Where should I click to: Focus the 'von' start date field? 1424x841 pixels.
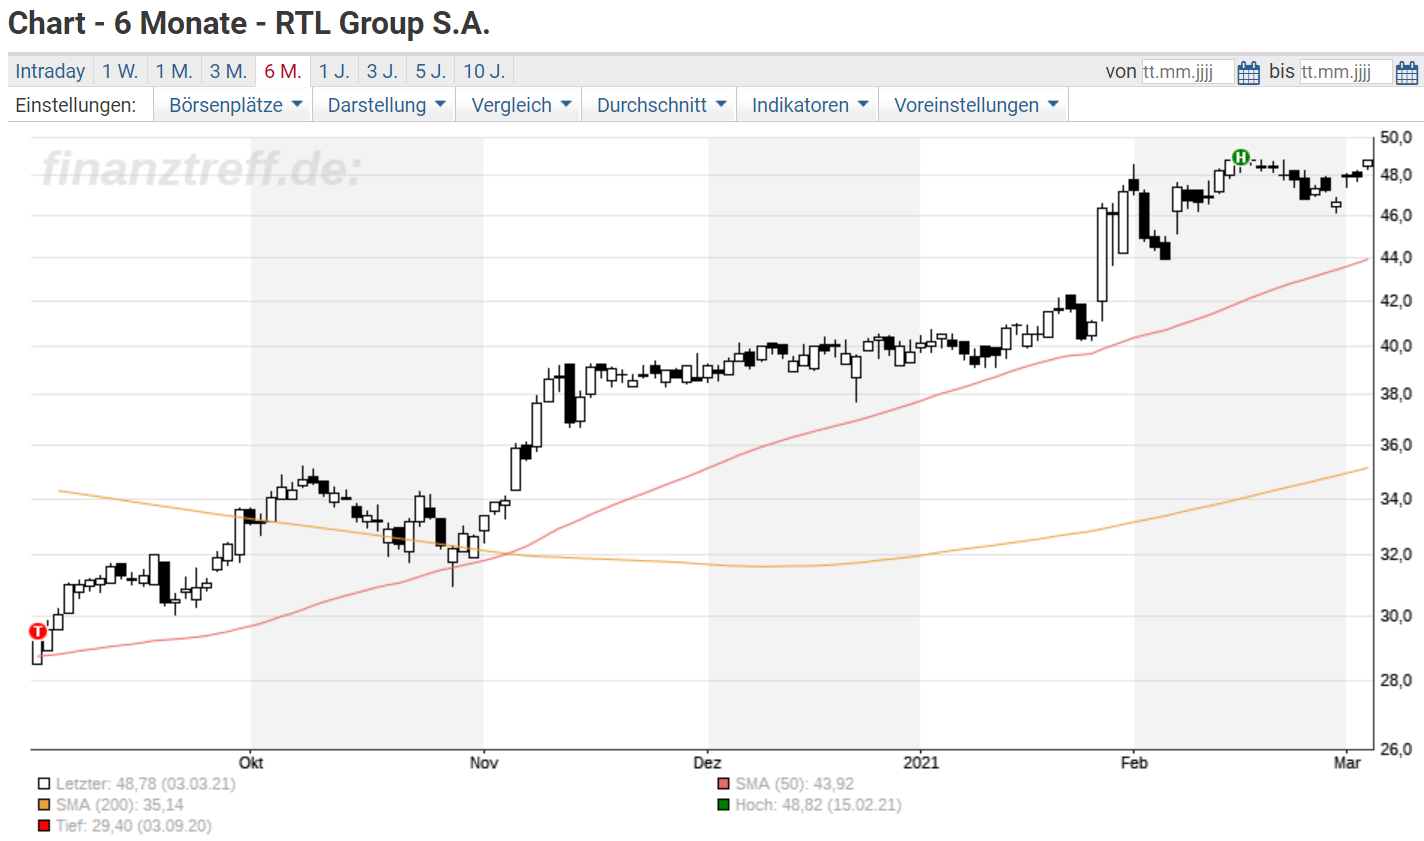[x=1187, y=72]
